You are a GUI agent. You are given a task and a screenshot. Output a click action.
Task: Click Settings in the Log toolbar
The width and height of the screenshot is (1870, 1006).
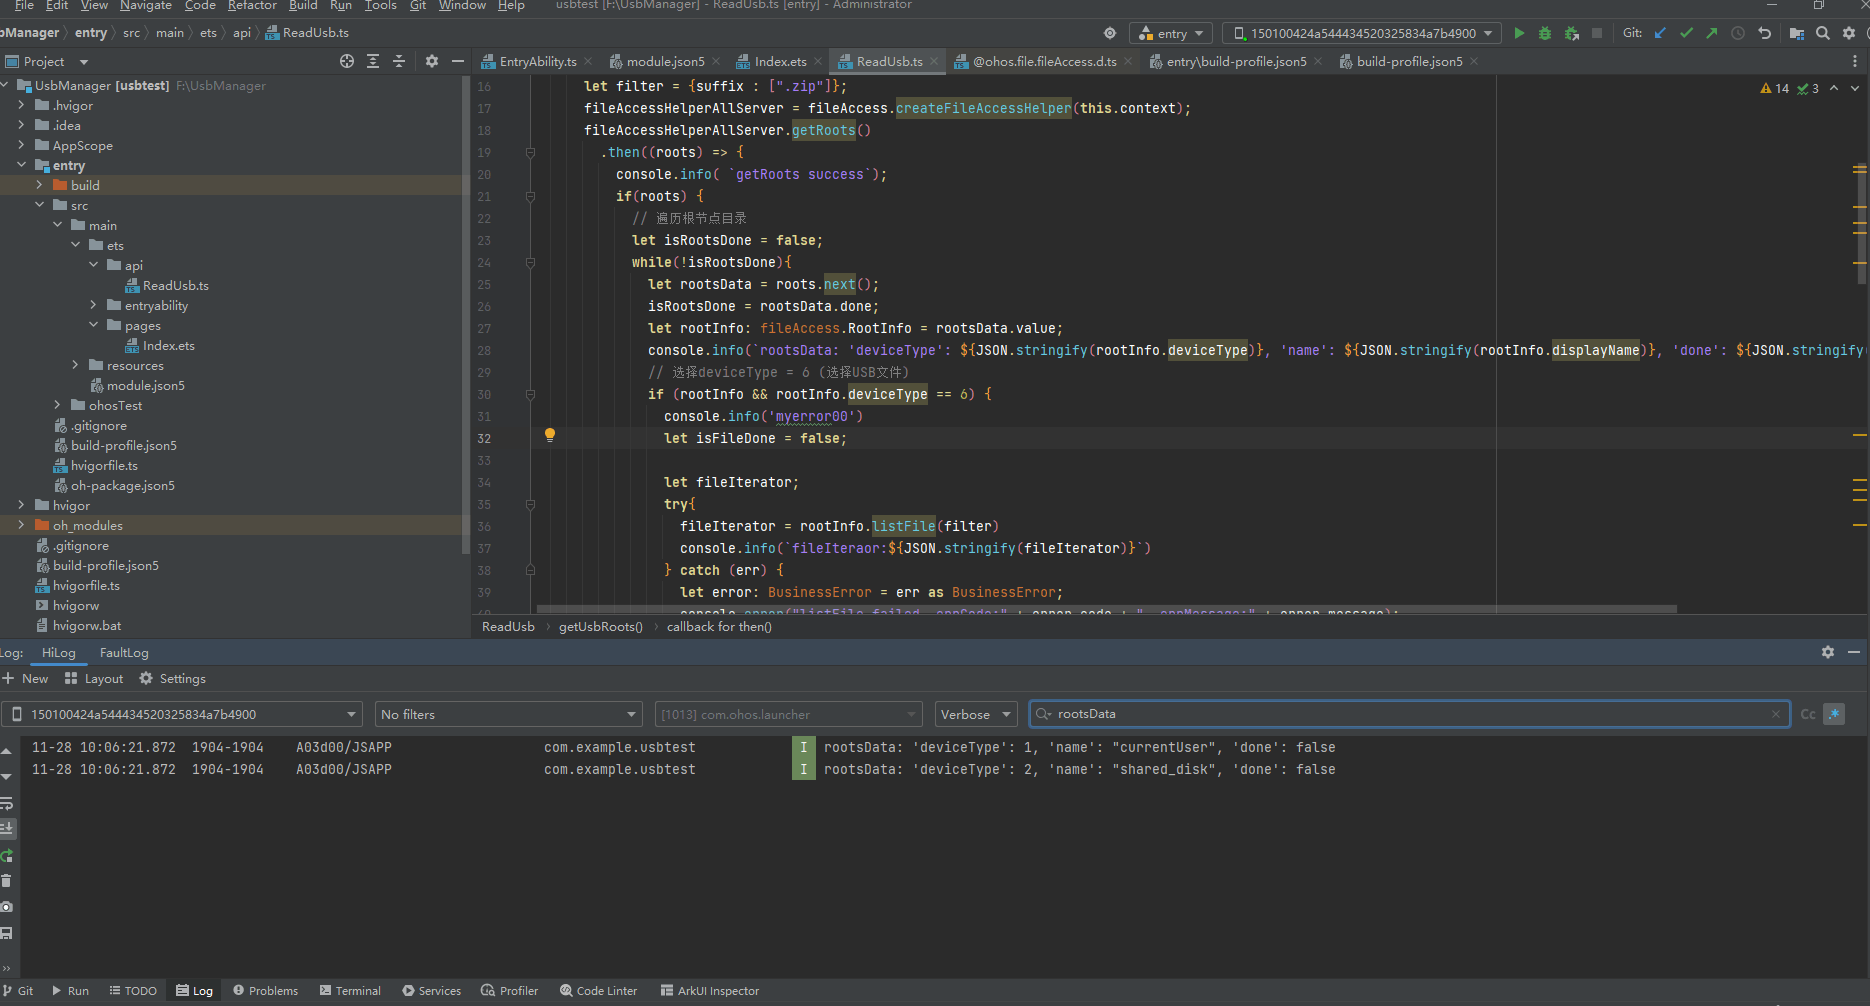pos(172,678)
